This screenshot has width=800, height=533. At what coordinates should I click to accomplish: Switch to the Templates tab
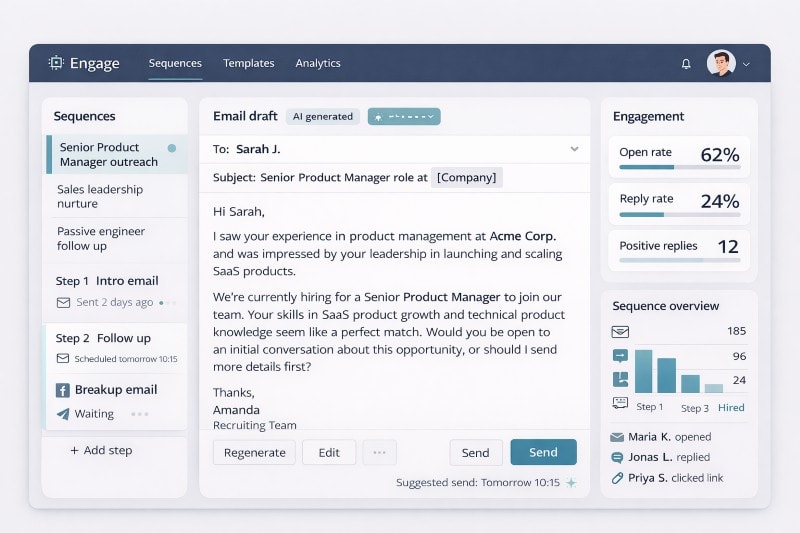tap(248, 63)
